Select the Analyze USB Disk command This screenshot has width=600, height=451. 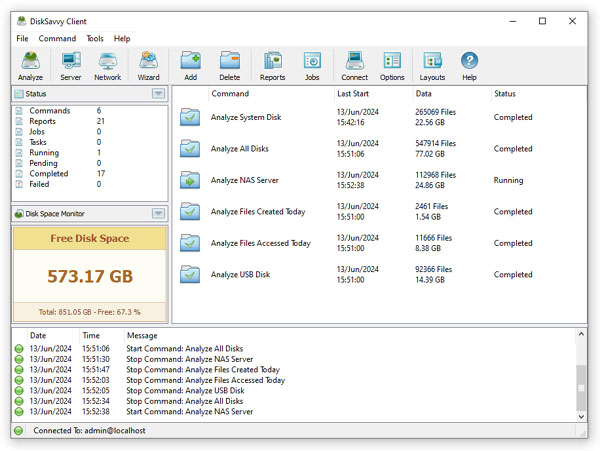click(240, 274)
